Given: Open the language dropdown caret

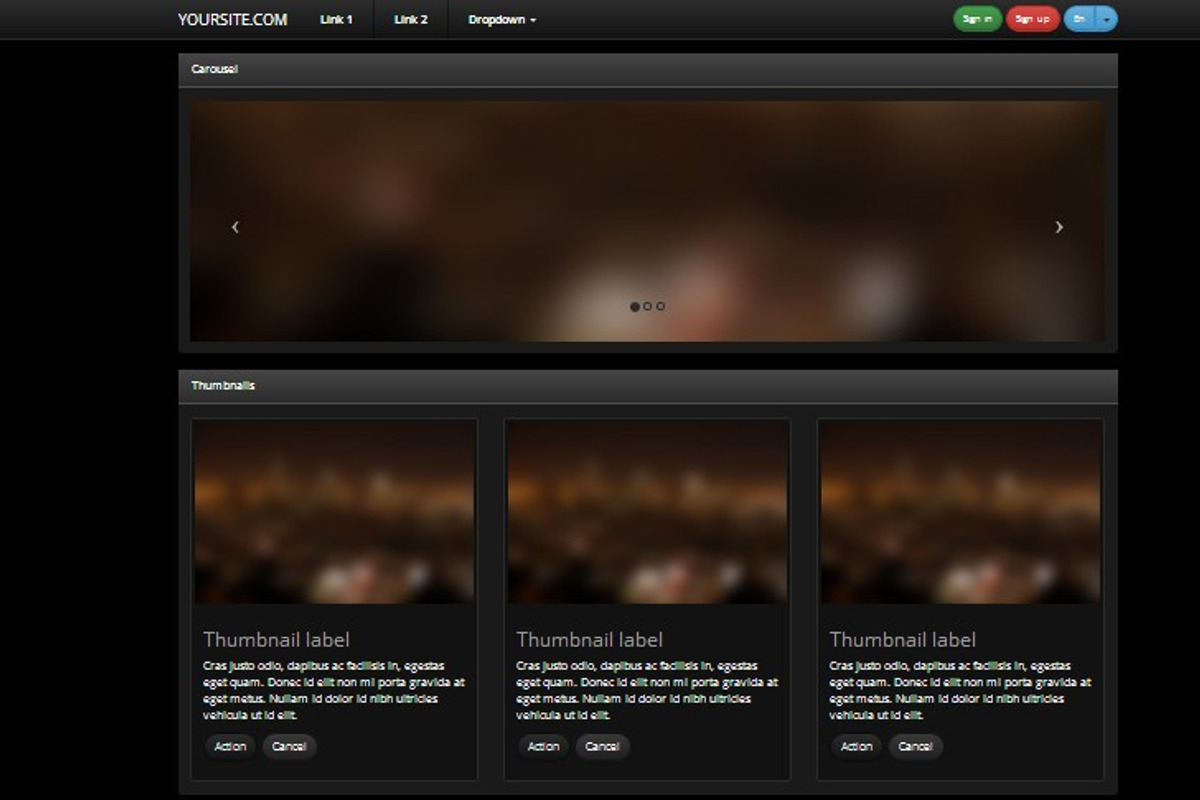Looking at the screenshot, I should [1106, 19].
